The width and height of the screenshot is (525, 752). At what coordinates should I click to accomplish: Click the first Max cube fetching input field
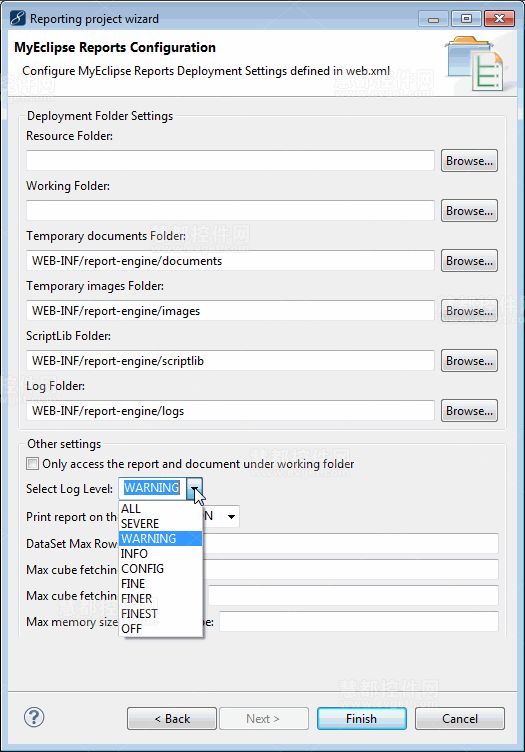pos(350,569)
